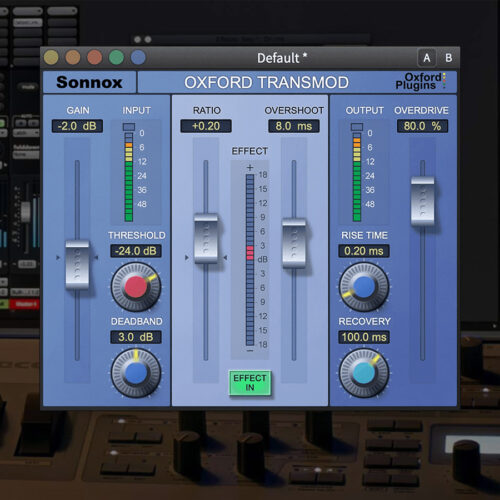Switch to preset slot B
This screenshot has width=500, height=500.
449,58
